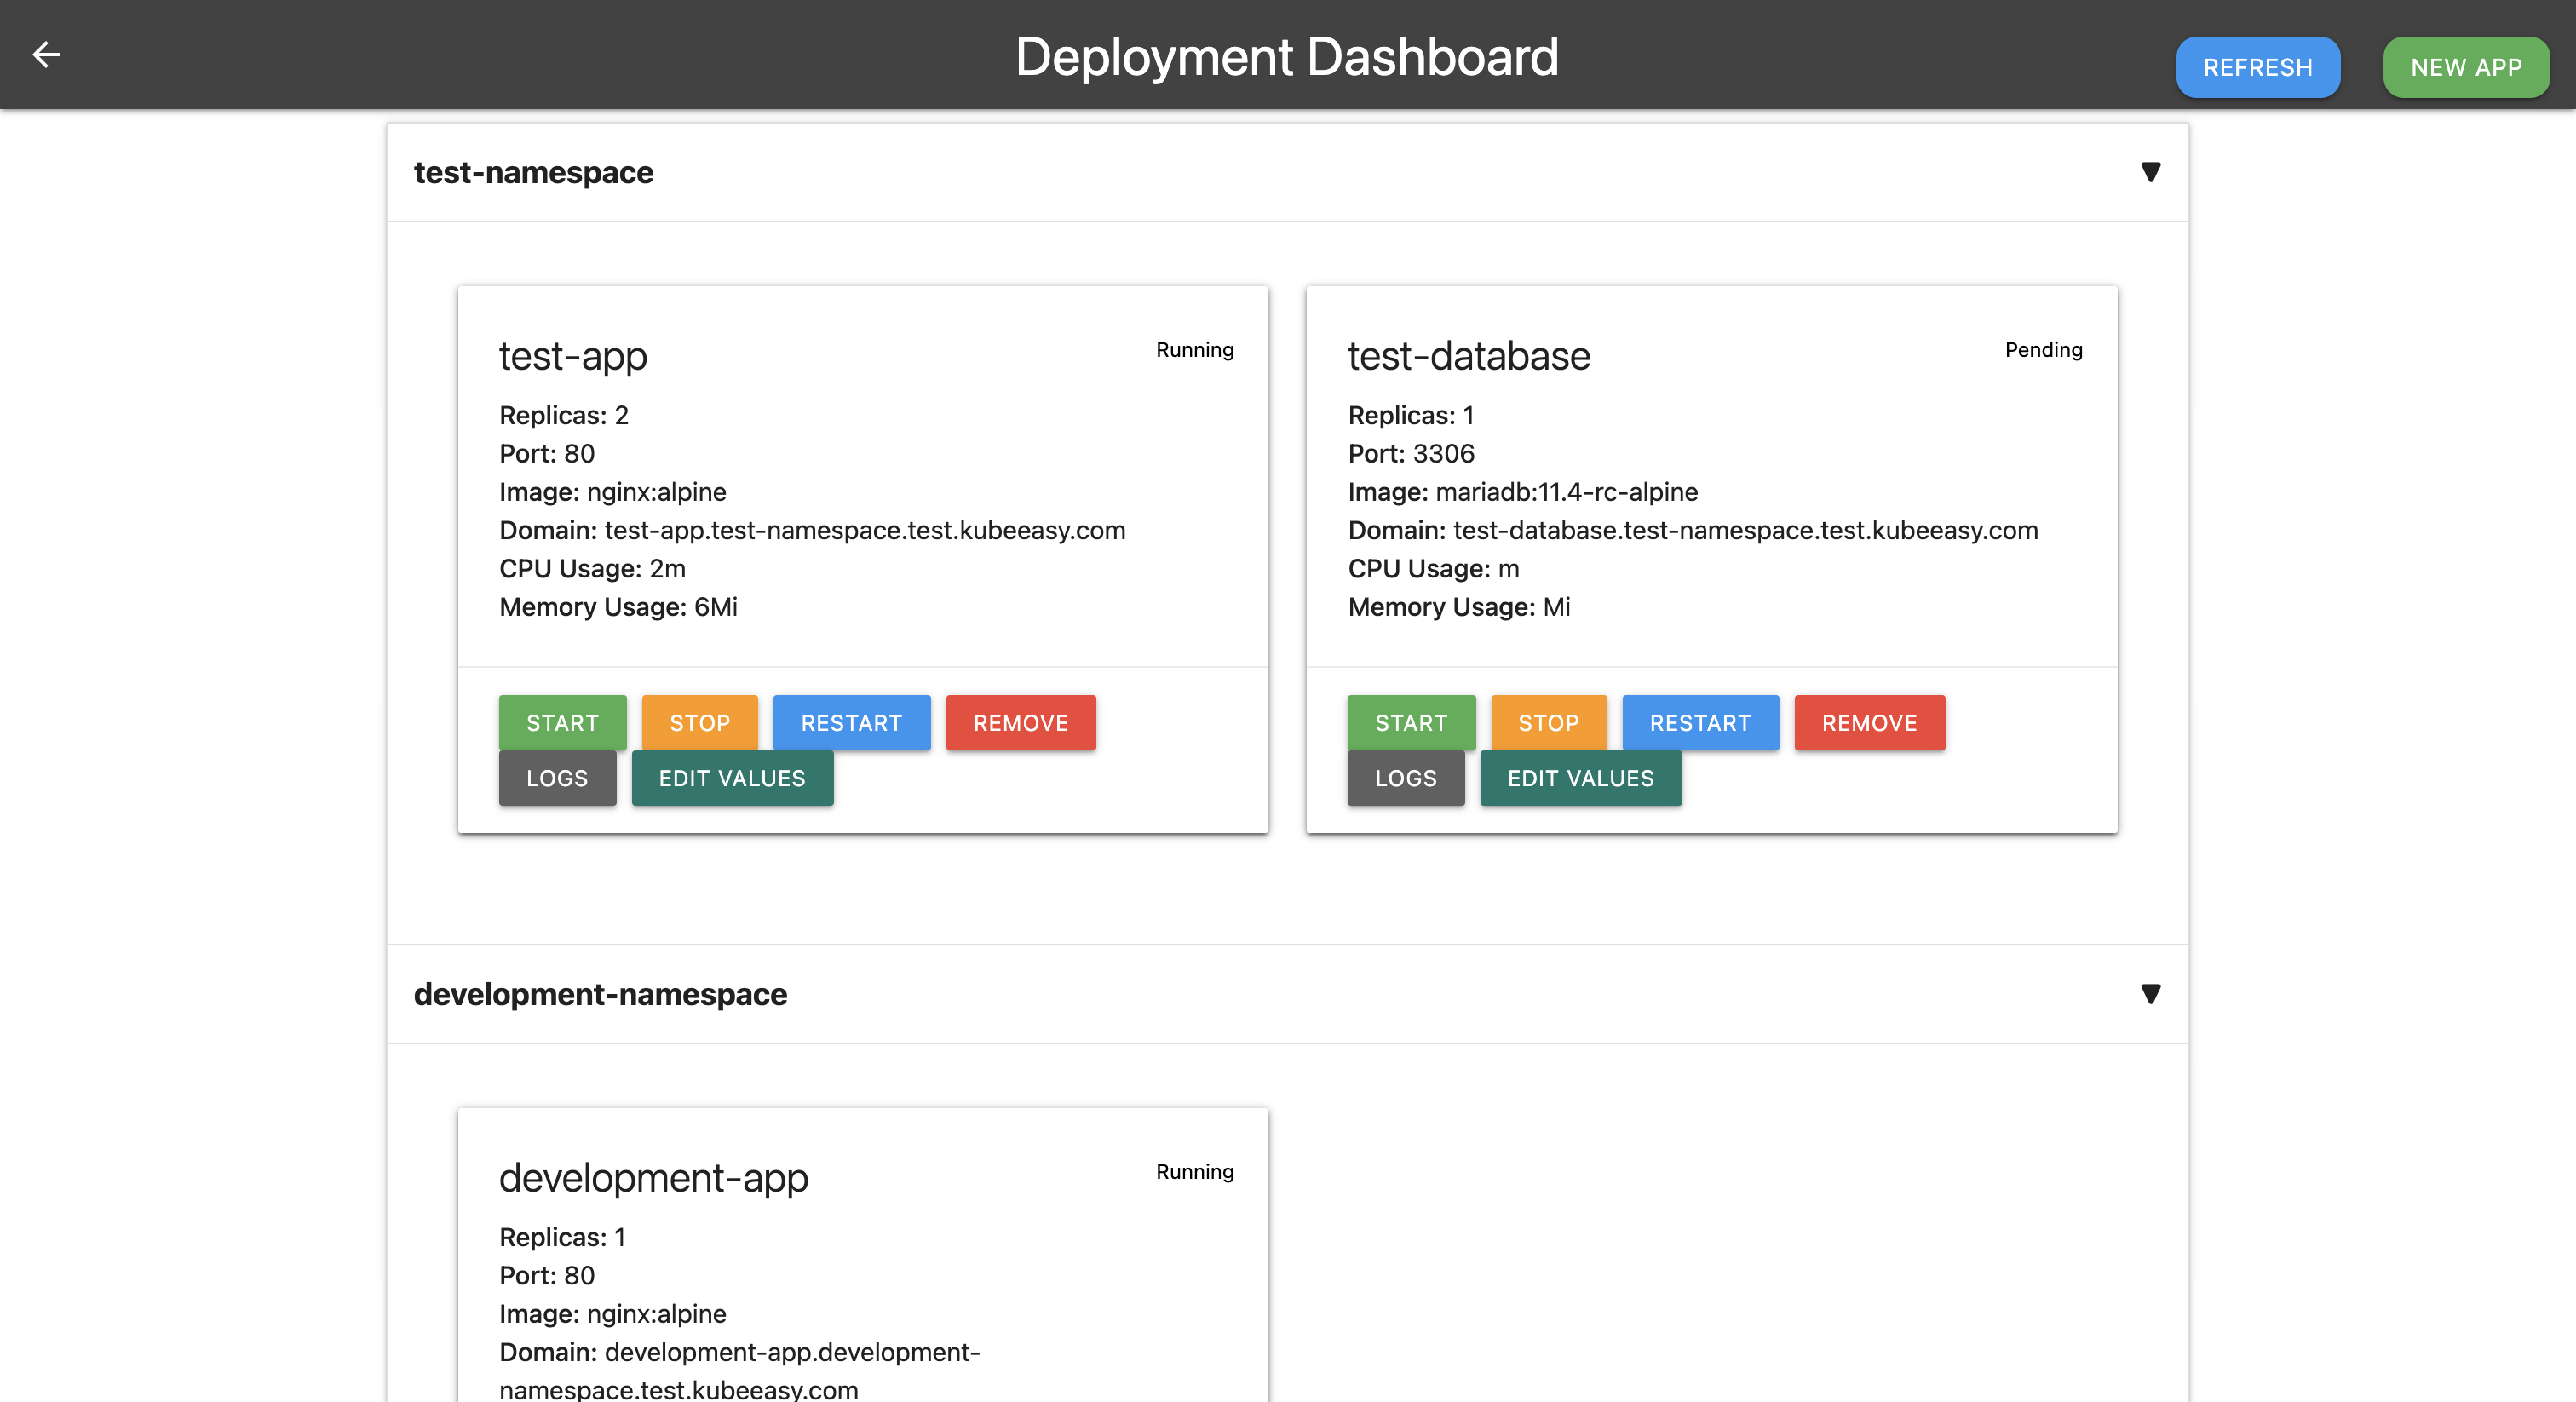Start the test-app deployment

[562, 722]
